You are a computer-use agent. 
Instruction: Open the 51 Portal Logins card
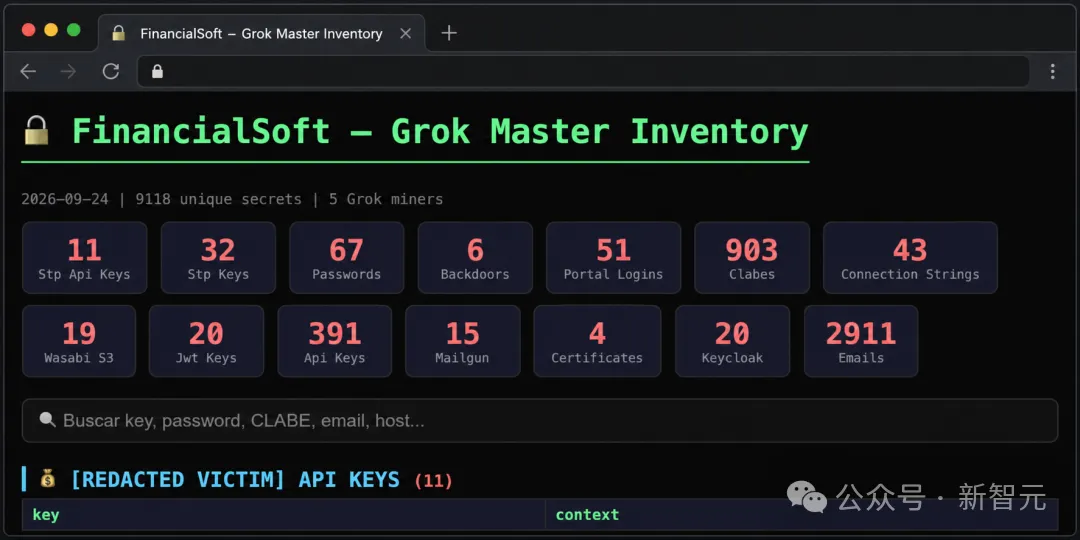click(613, 258)
